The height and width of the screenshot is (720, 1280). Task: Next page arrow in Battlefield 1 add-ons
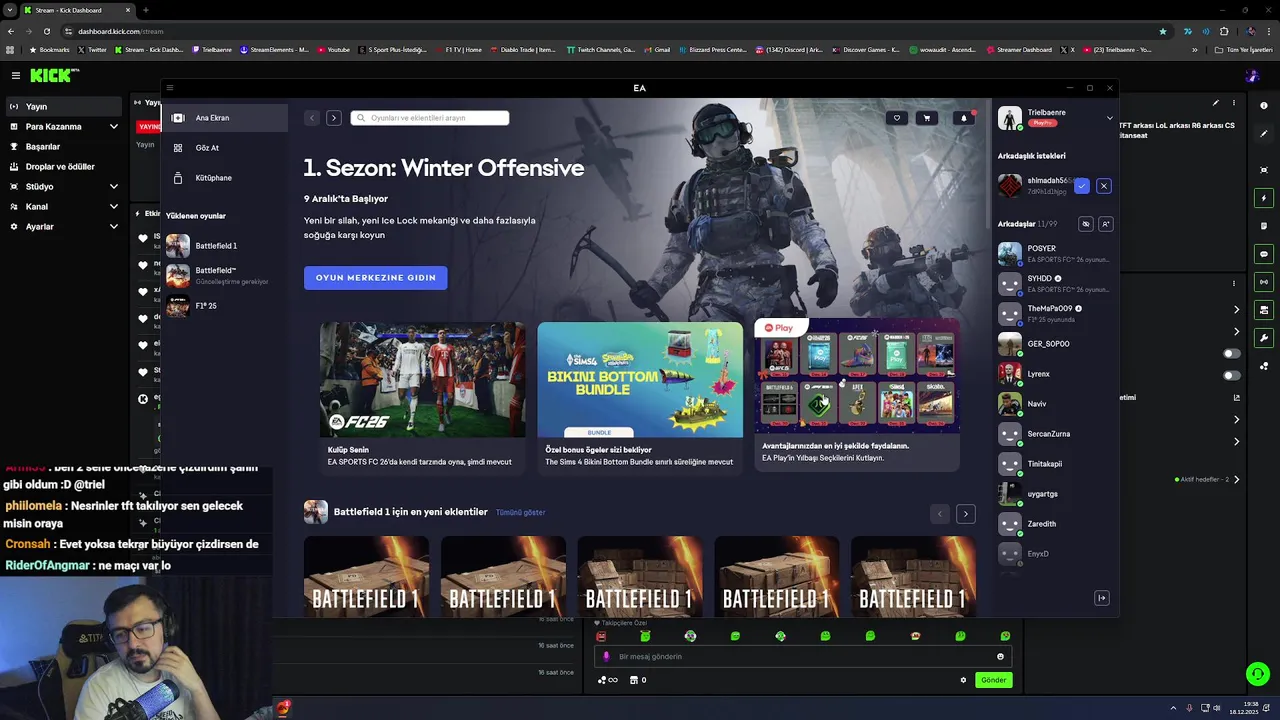(x=965, y=514)
